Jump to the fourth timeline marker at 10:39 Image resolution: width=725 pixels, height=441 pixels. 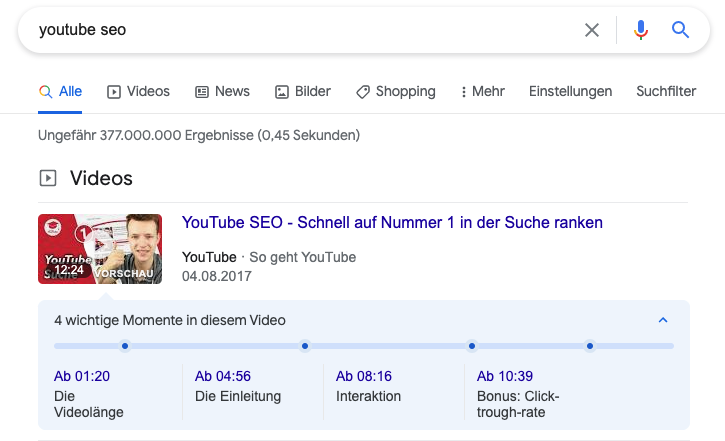590,346
